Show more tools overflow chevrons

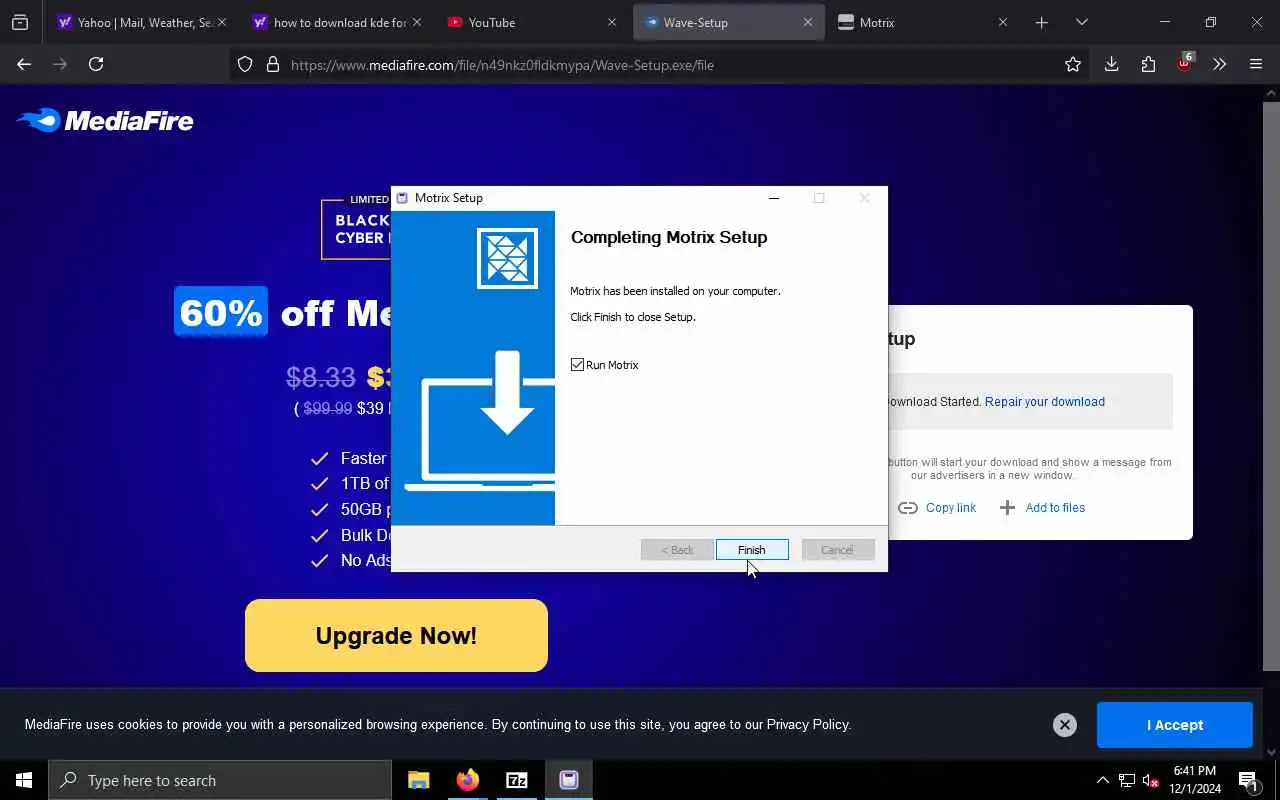1219,64
